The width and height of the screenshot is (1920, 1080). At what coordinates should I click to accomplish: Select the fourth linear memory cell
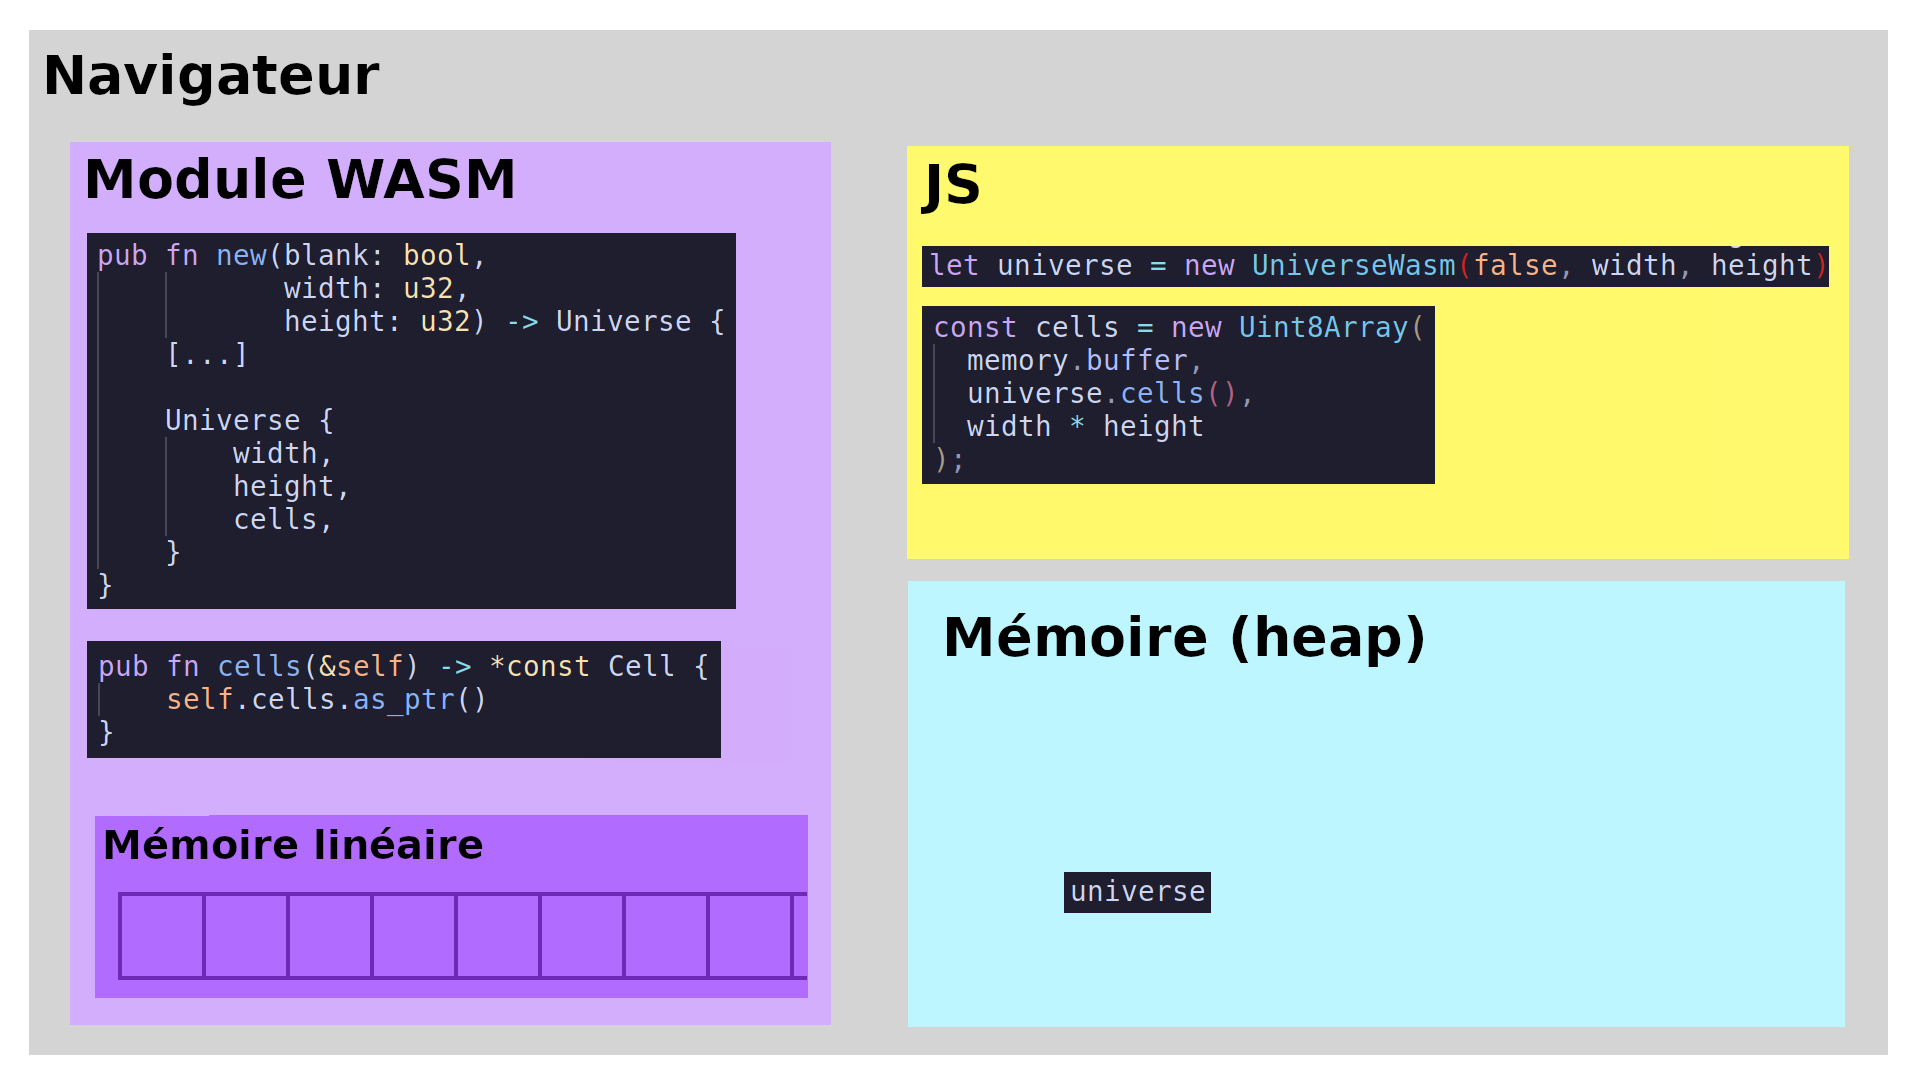point(414,936)
